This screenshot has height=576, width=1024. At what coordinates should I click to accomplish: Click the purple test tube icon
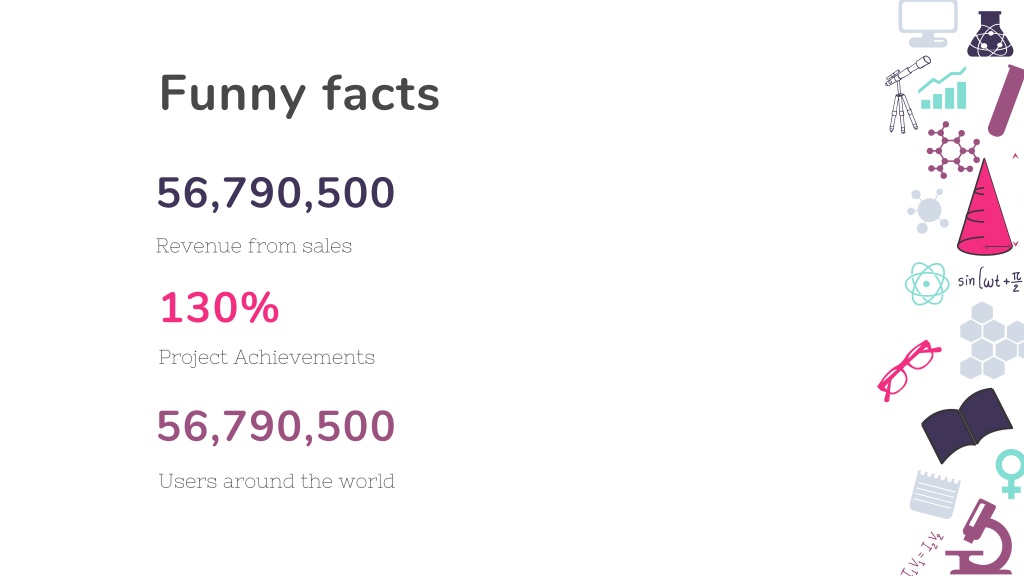[x=1006, y=101]
